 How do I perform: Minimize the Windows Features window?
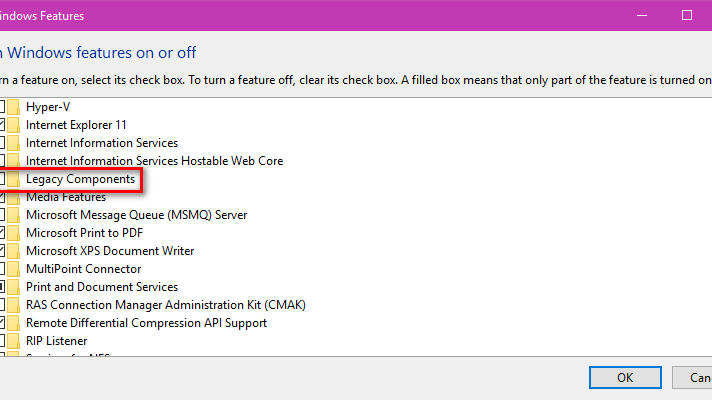coord(642,15)
